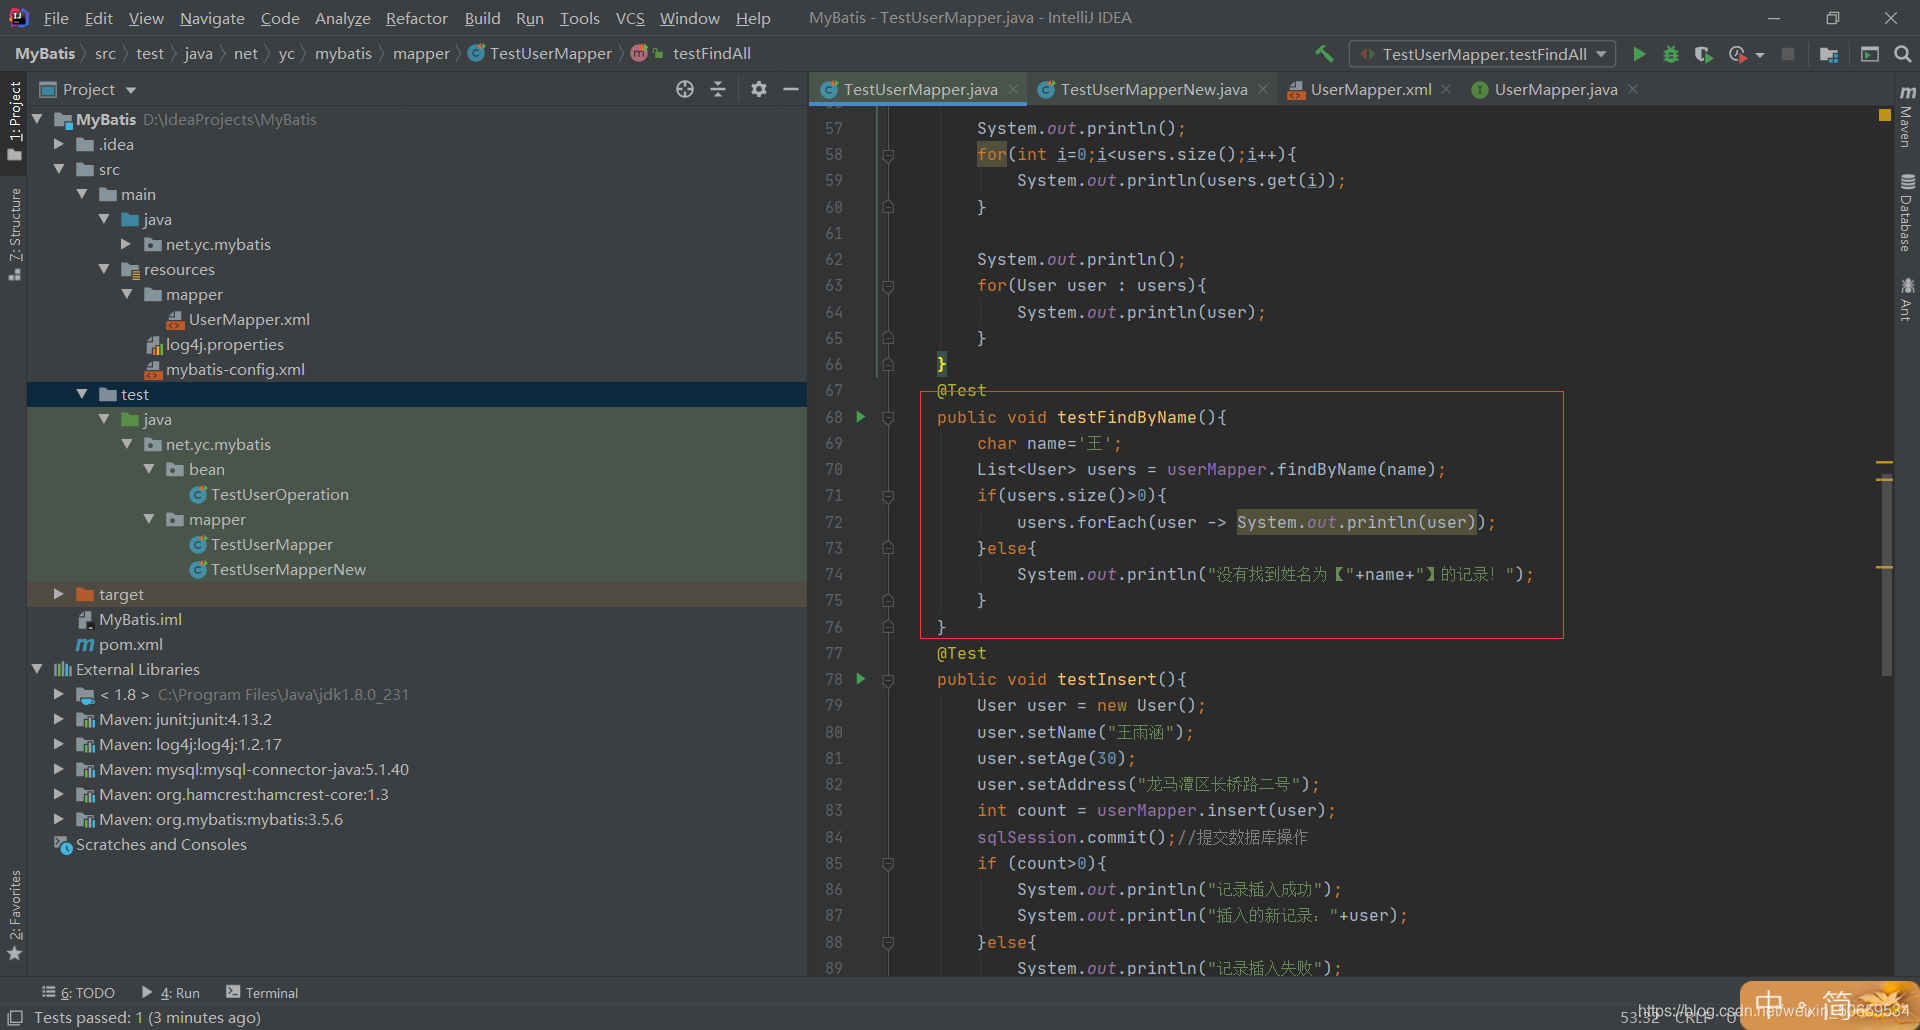Expand the JDK 1.8 library node

tap(59, 694)
